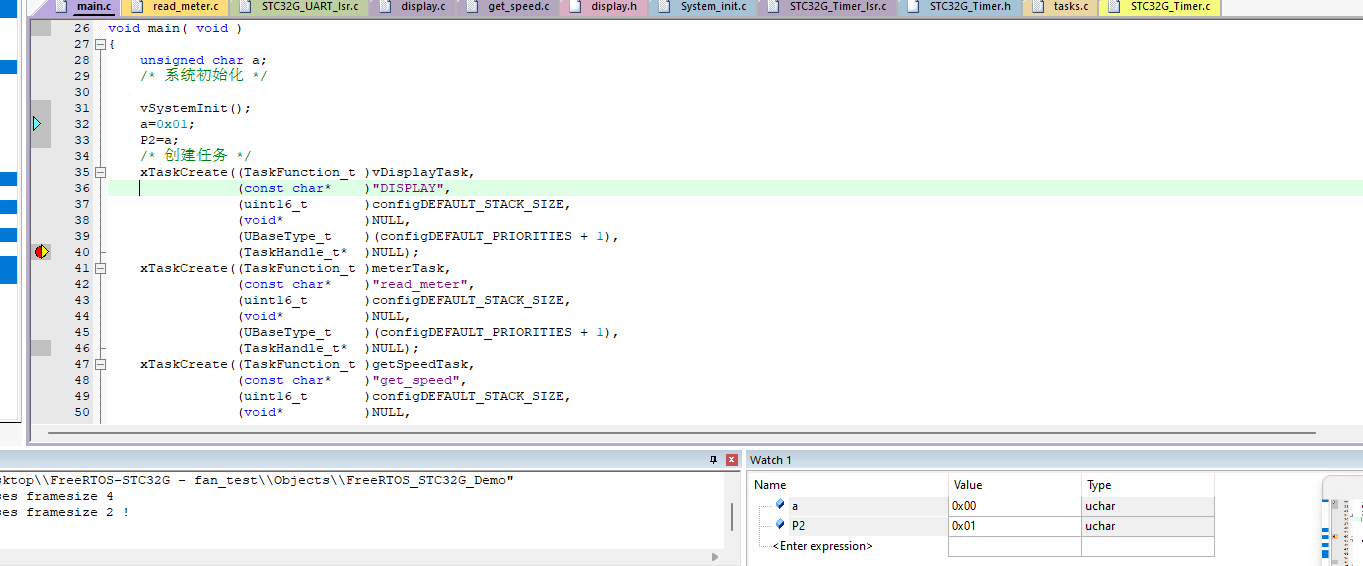Place cursor on a=0x01; line
The image size is (1363, 566).
click(168, 124)
